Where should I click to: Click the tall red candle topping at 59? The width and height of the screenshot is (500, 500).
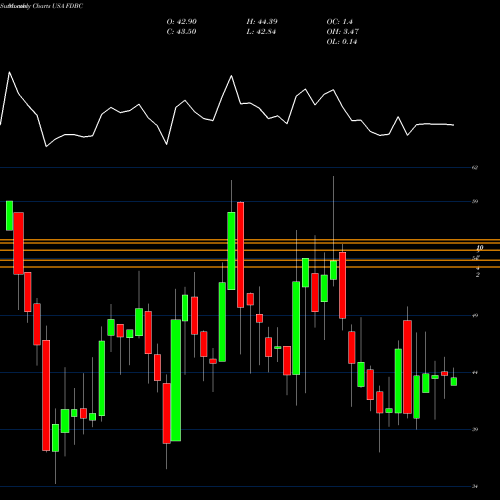(x=240, y=255)
